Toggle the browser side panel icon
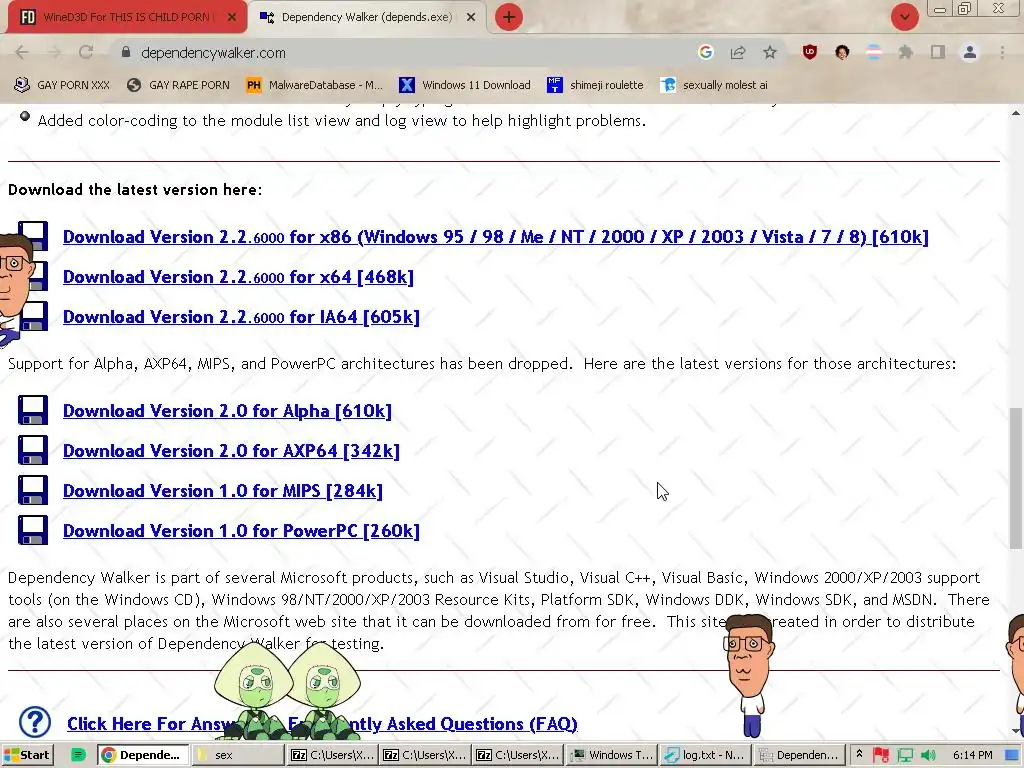The image size is (1024, 768). point(938,52)
